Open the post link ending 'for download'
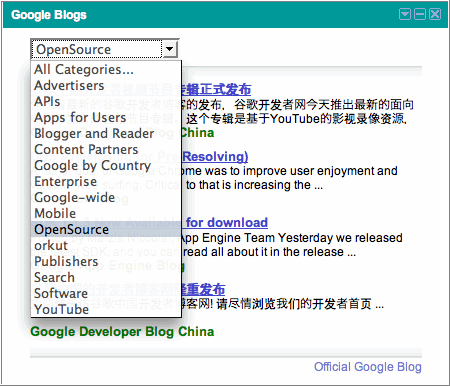This screenshot has width=450, height=386. [227, 222]
